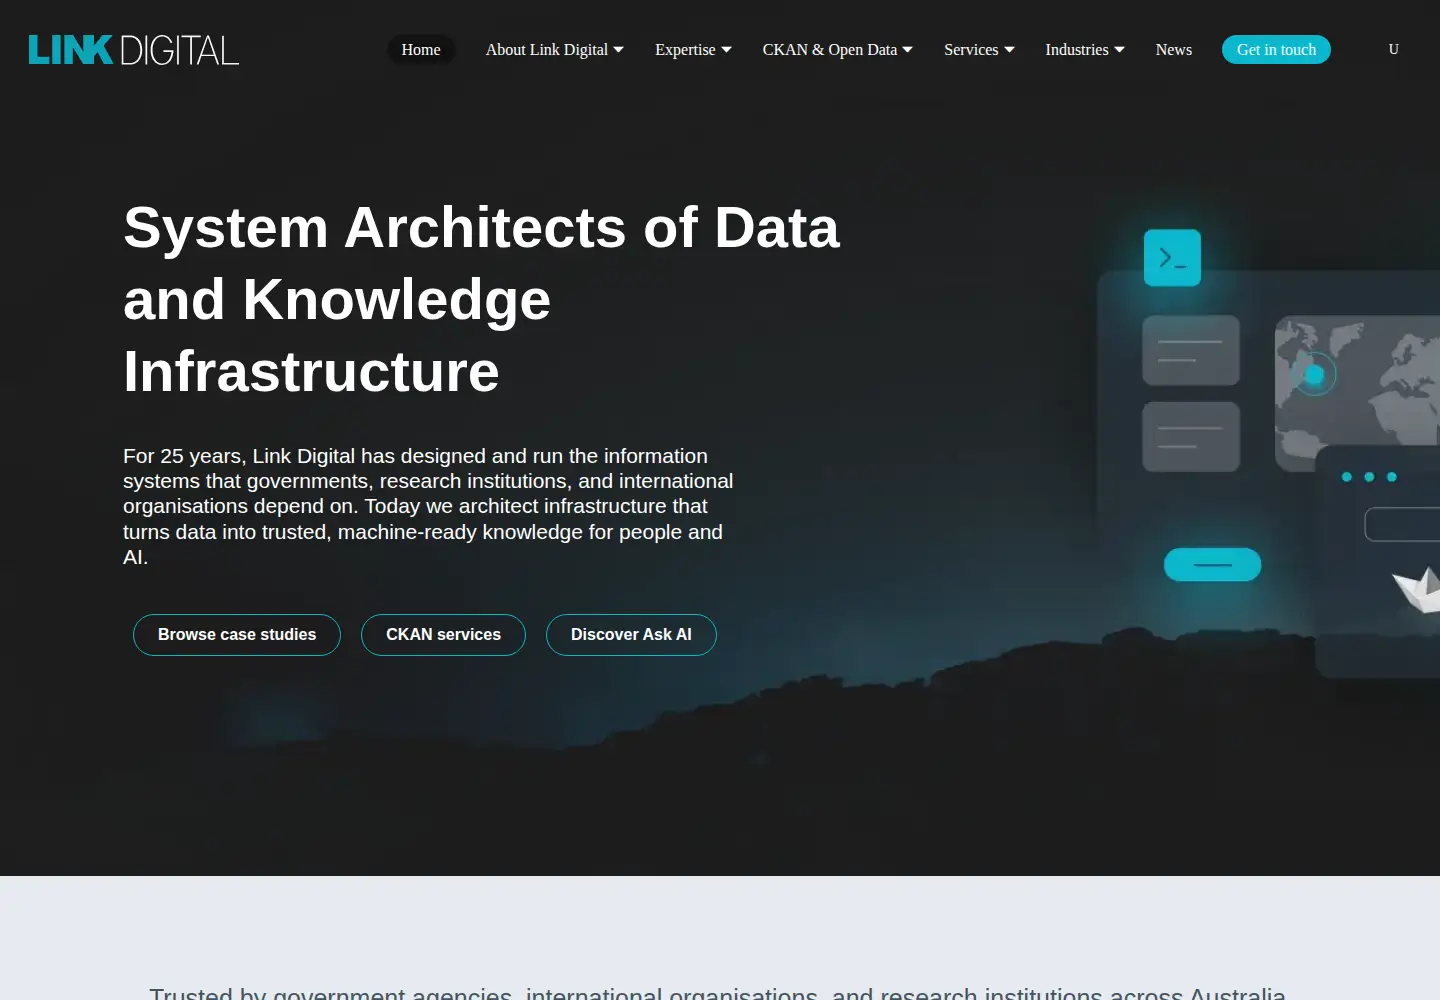Viewport: 1440px width, 1000px height.
Task: Expand the Services dropdown menu
Action: (979, 50)
